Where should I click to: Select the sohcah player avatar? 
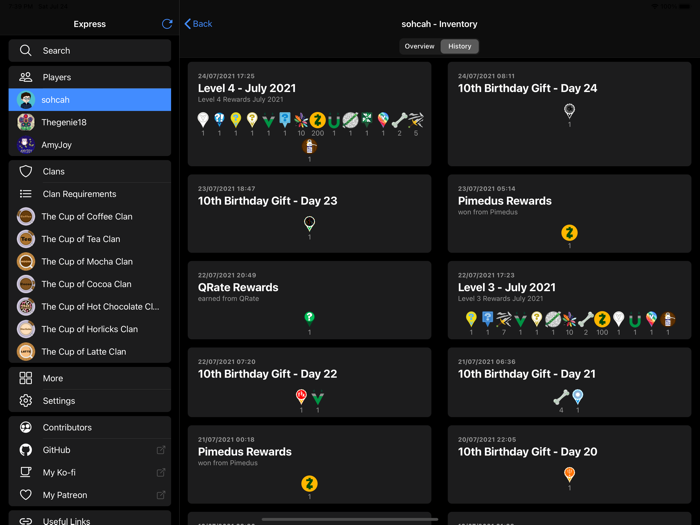click(x=26, y=100)
